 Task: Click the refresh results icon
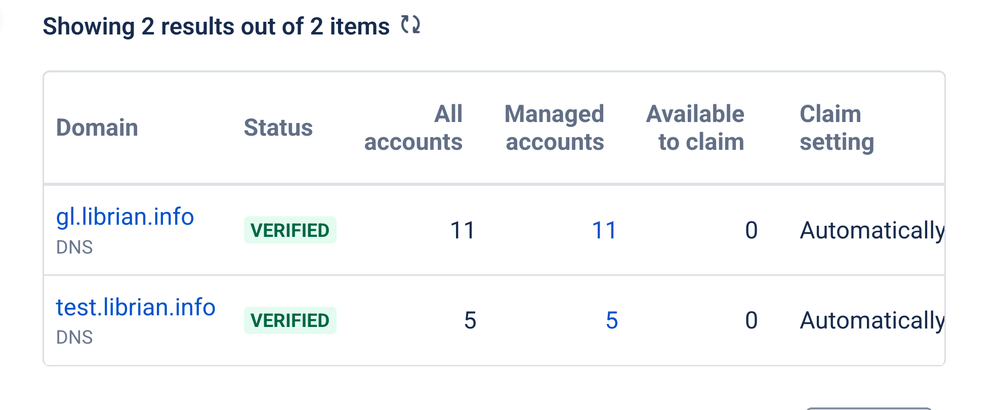pos(410,25)
